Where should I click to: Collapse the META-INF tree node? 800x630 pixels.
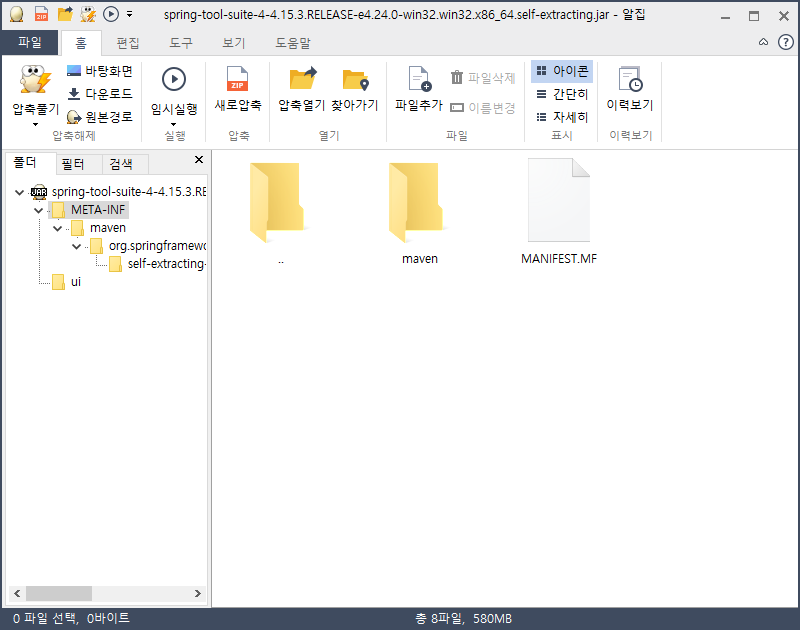[x=39, y=210]
